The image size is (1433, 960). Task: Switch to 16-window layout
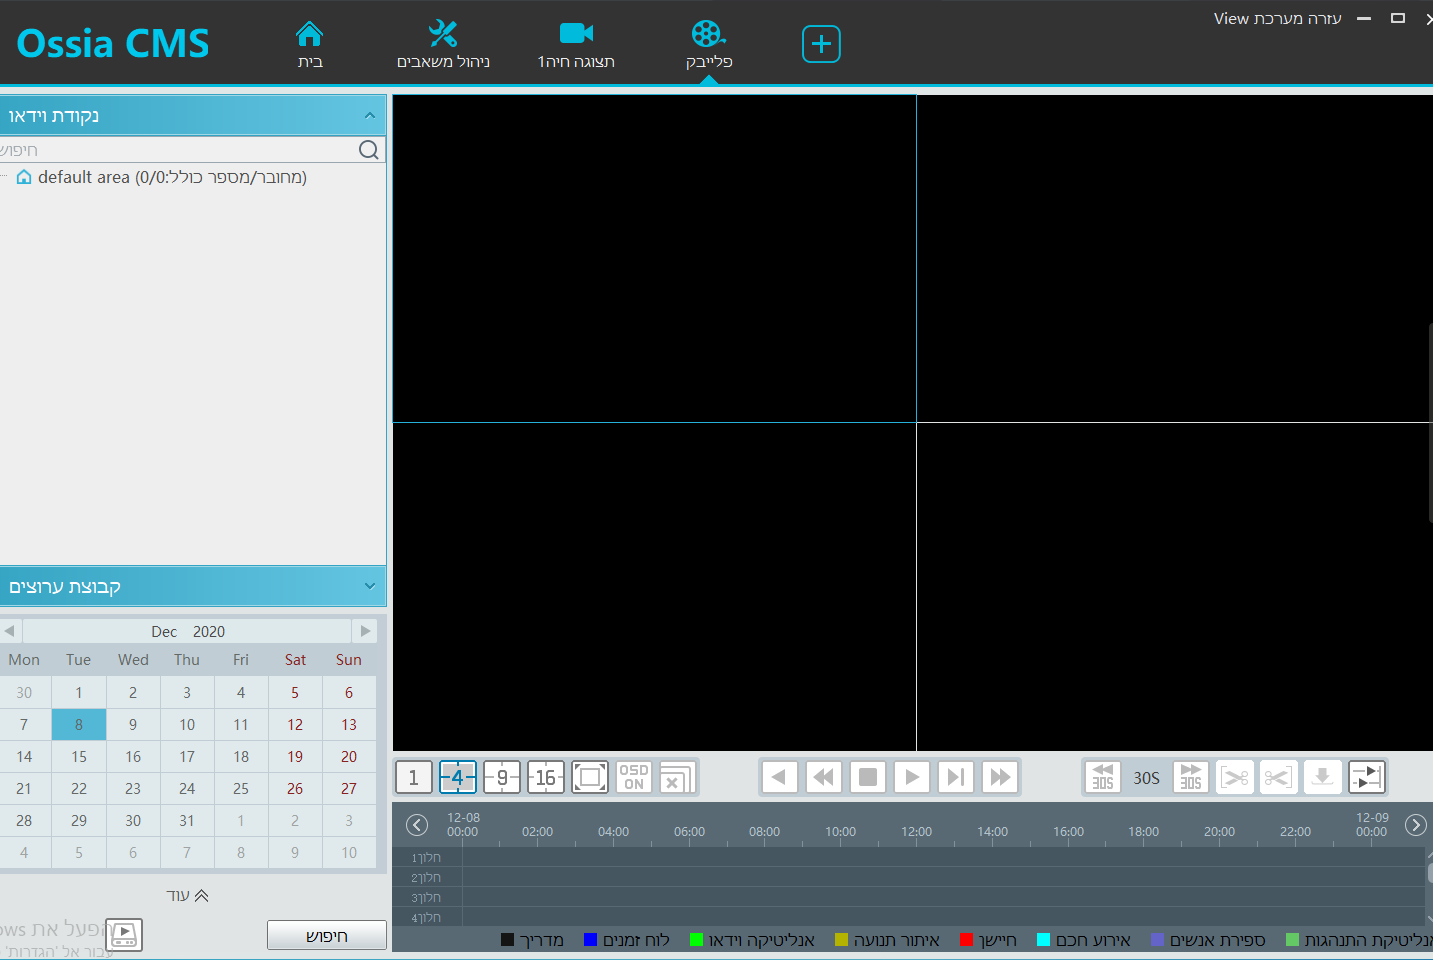(546, 777)
